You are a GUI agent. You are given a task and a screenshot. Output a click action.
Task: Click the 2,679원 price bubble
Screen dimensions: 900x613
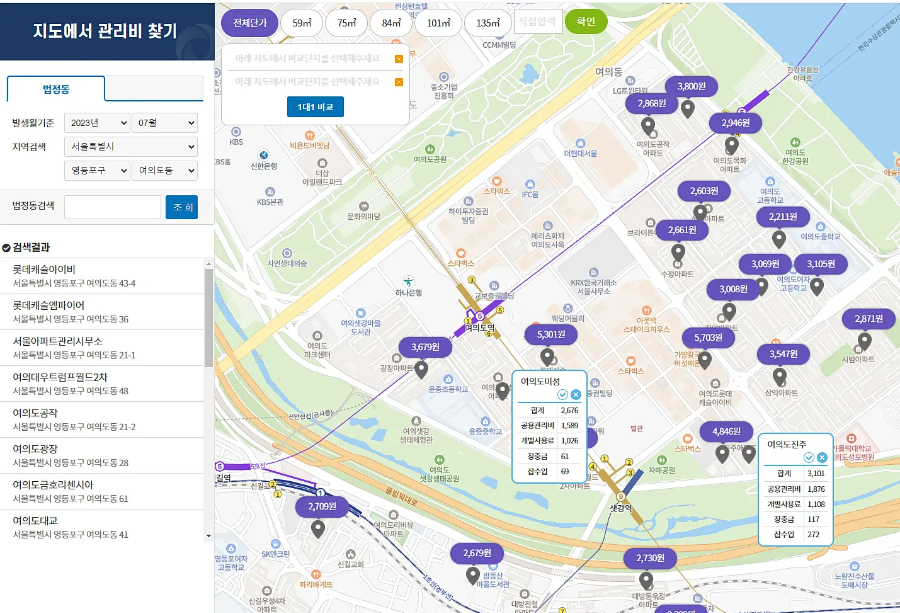coord(478,553)
